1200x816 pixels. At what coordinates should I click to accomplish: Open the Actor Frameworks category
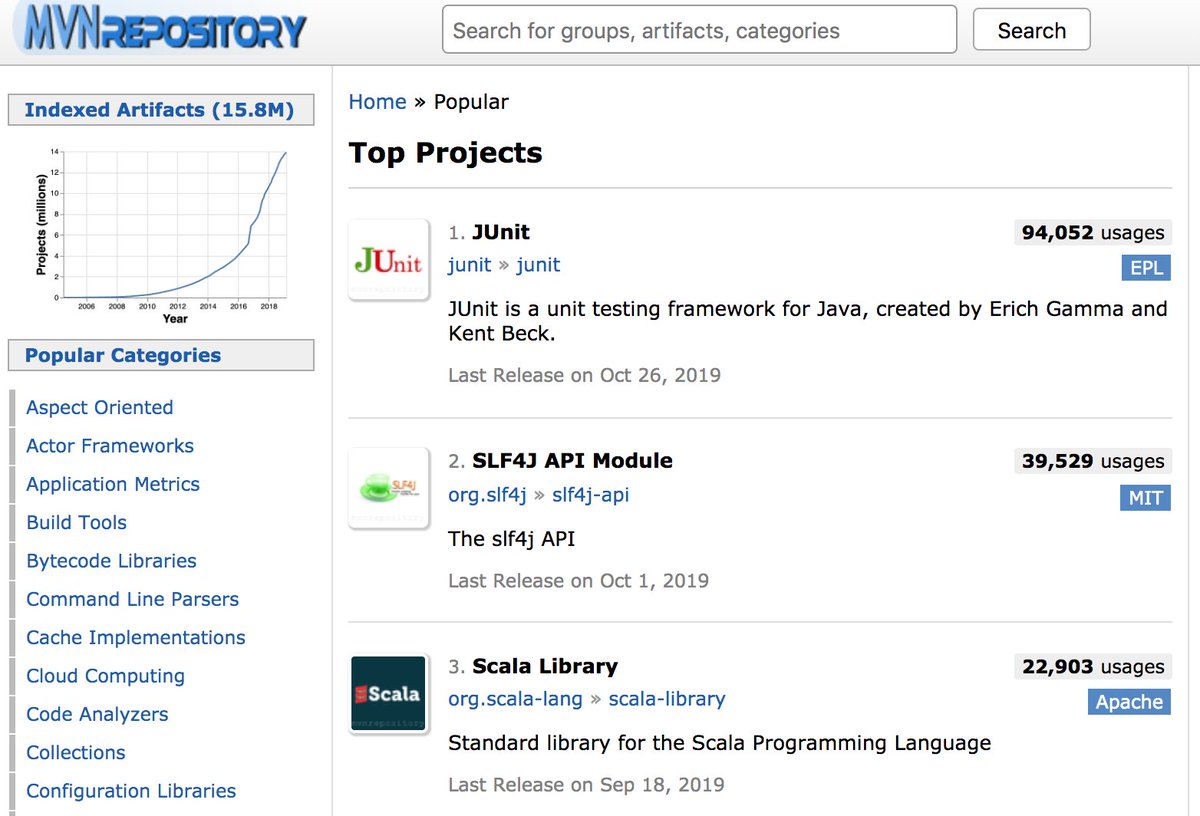(110, 446)
